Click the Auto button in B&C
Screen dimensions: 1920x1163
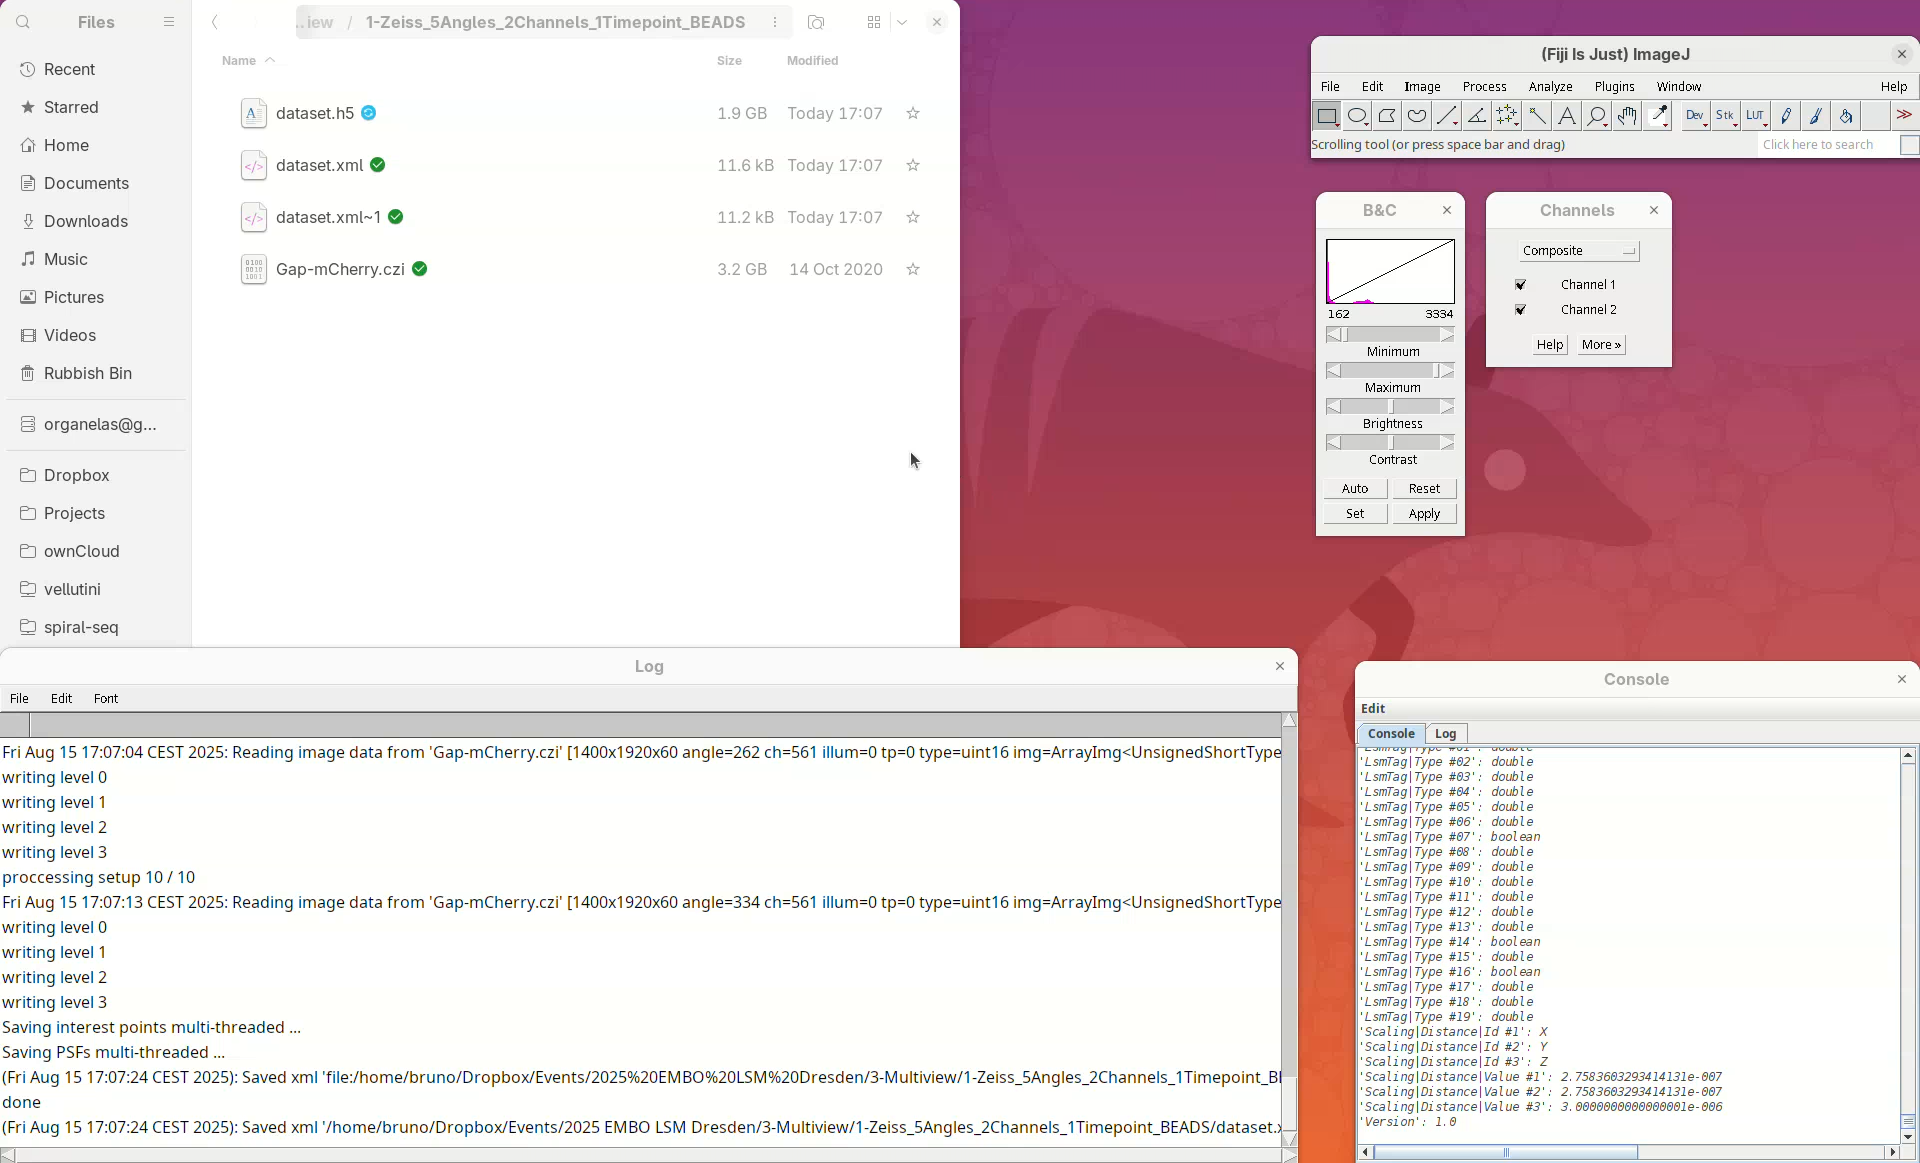point(1355,489)
